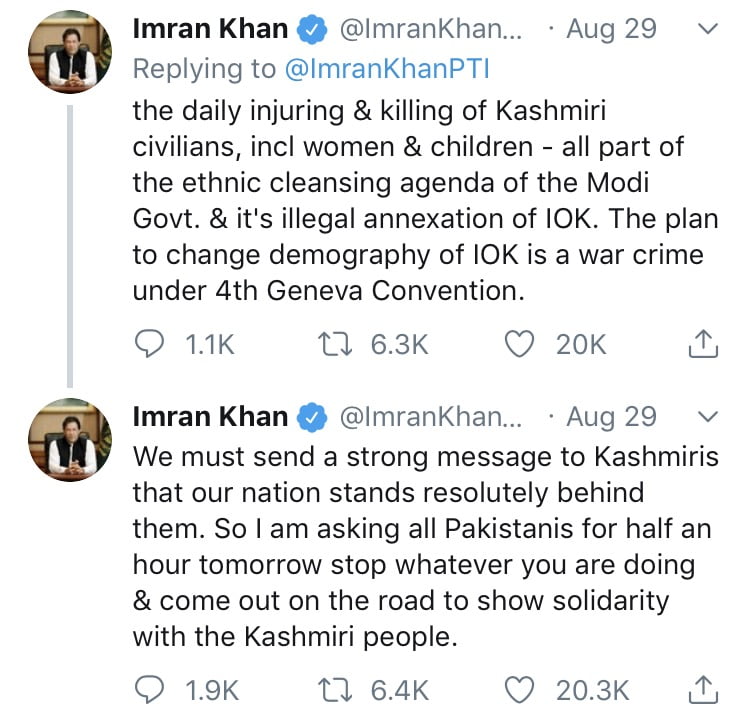Open the @ImranKhanPTI reply-to mention link
Screen dimensions: 750x714
(x=384, y=68)
